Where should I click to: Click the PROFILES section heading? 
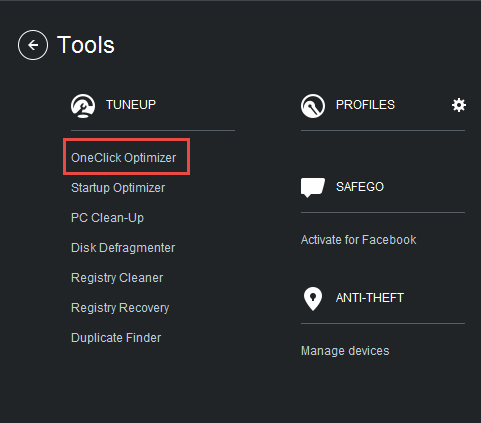coord(365,105)
